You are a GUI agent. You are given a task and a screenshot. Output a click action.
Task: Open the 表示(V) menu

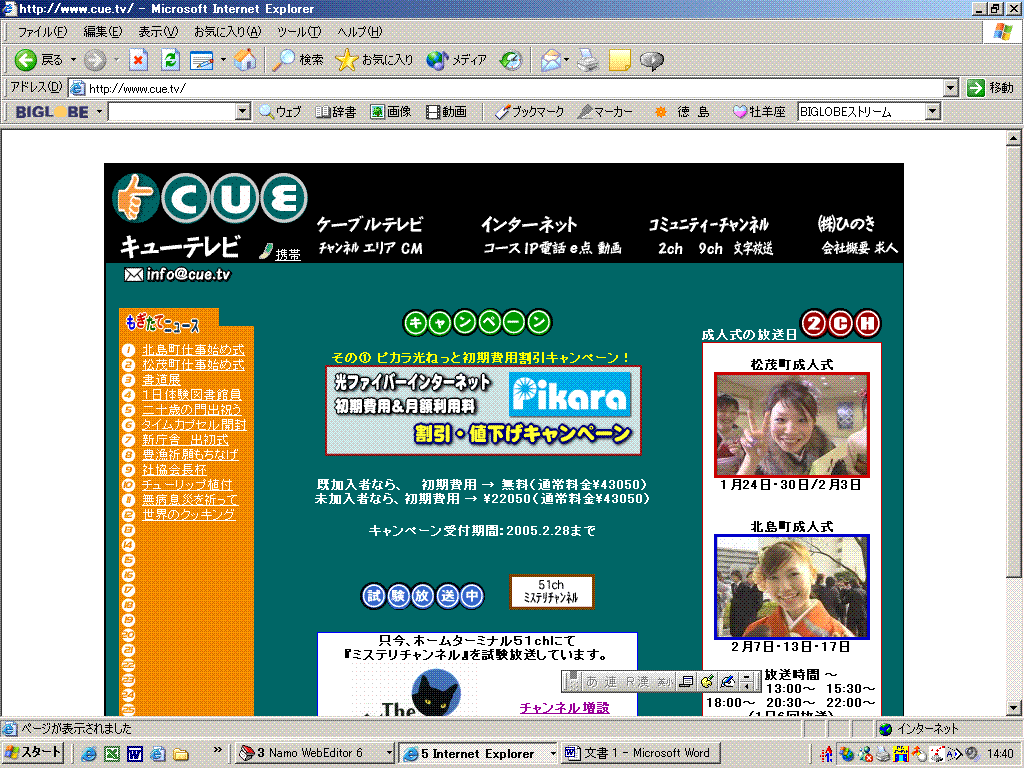pos(158,31)
